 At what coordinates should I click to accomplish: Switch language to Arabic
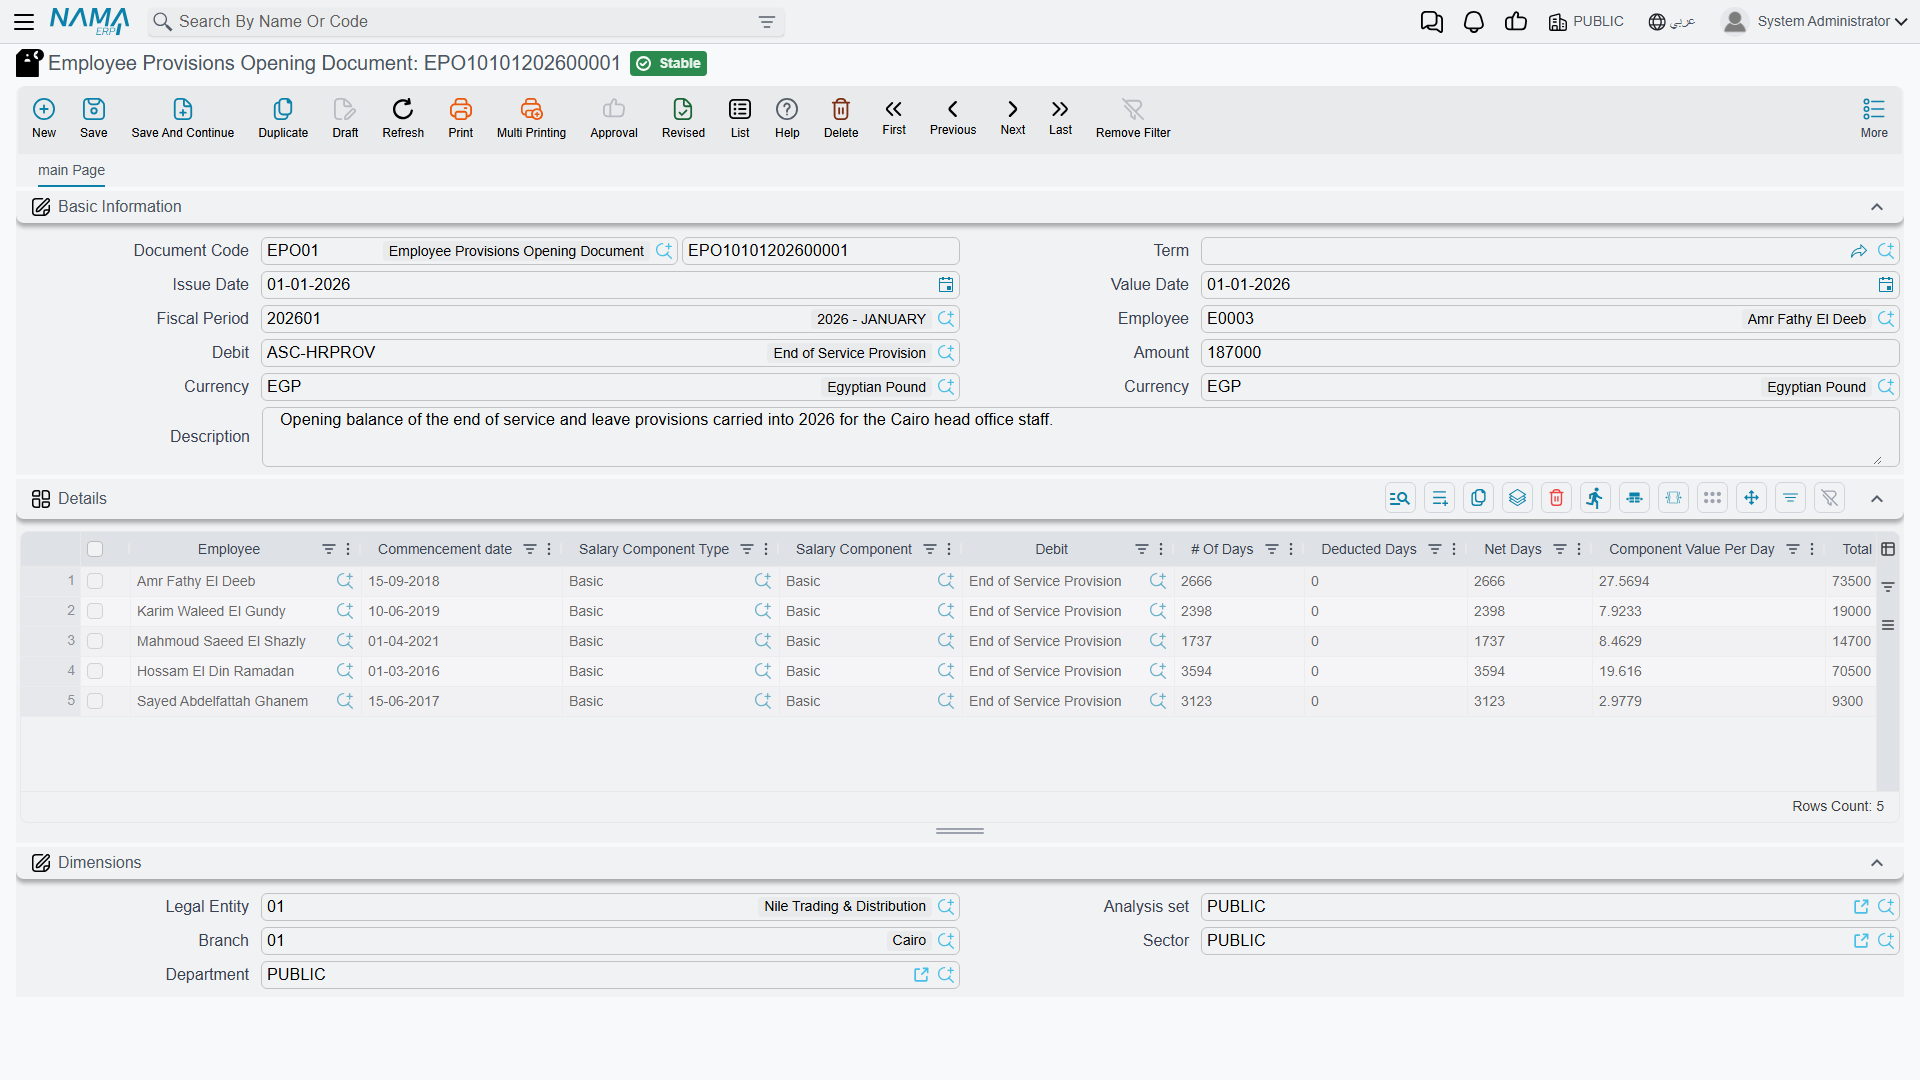click(x=1672, y=22)
